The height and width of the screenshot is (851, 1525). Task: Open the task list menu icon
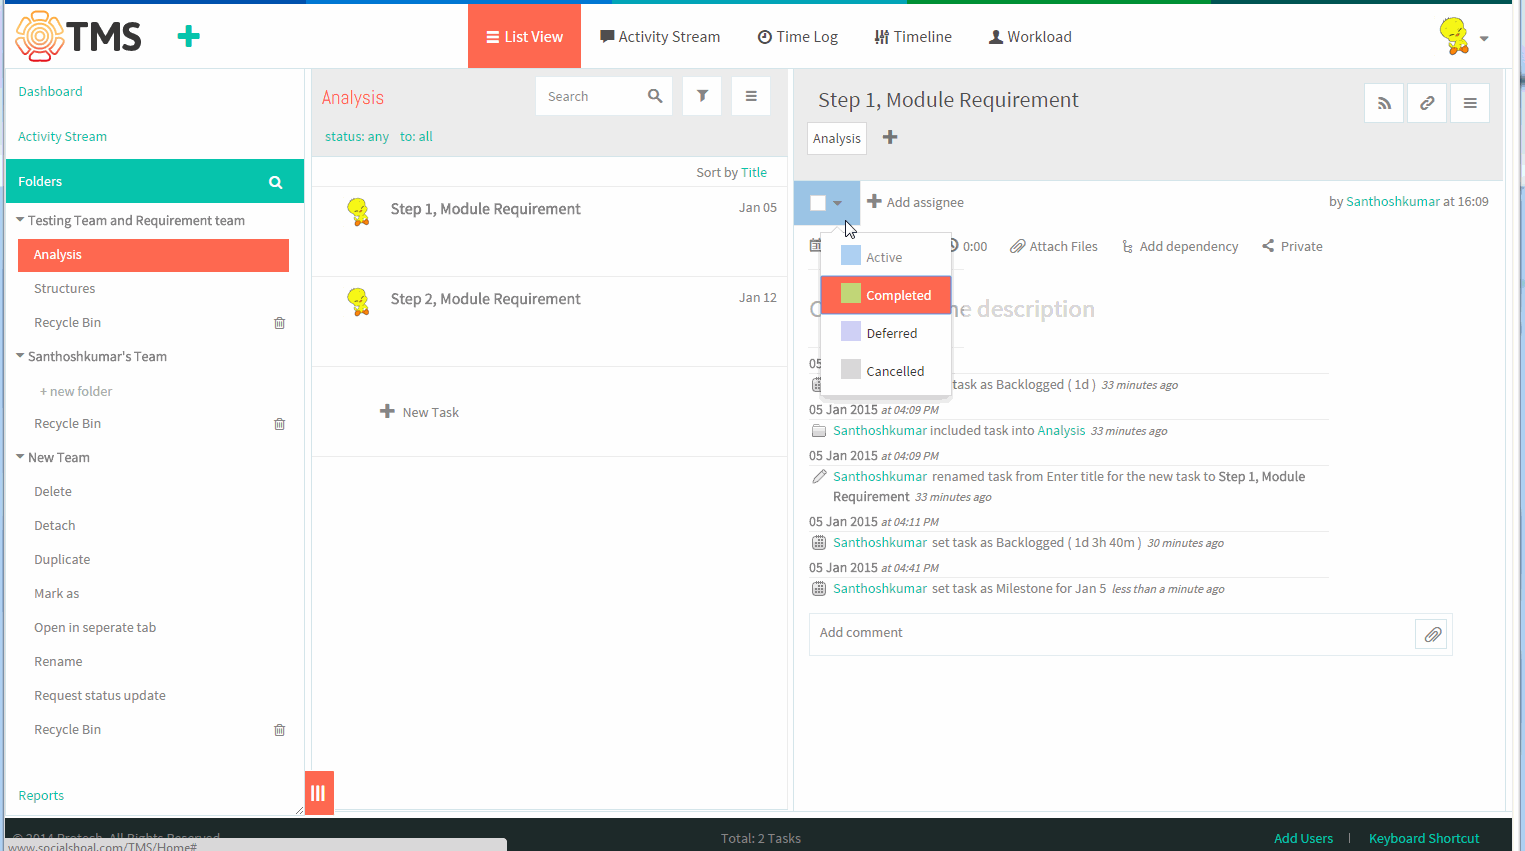[x=751, y=96]
